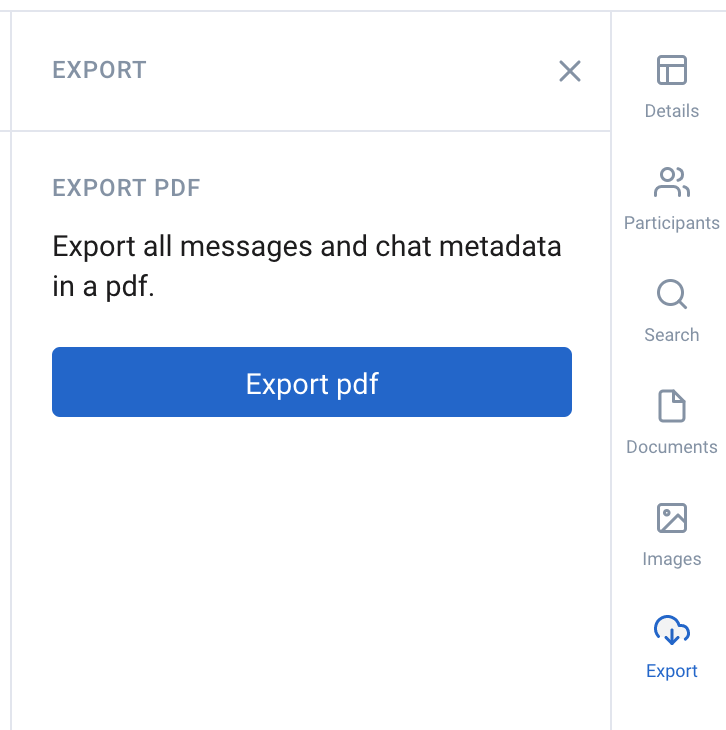Start downloading the chat as pdf
Screen dimensions: 726x730
(x=312, y=382)
